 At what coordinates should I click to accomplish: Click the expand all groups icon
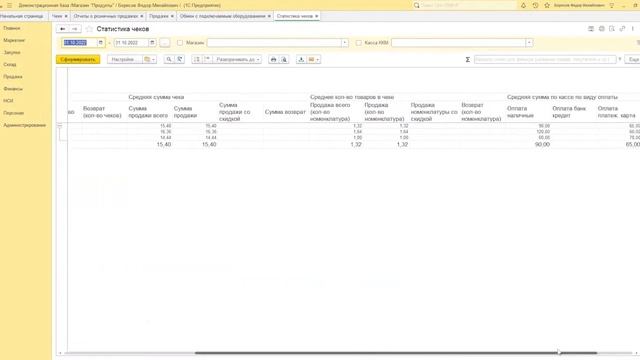coord(197,60)
